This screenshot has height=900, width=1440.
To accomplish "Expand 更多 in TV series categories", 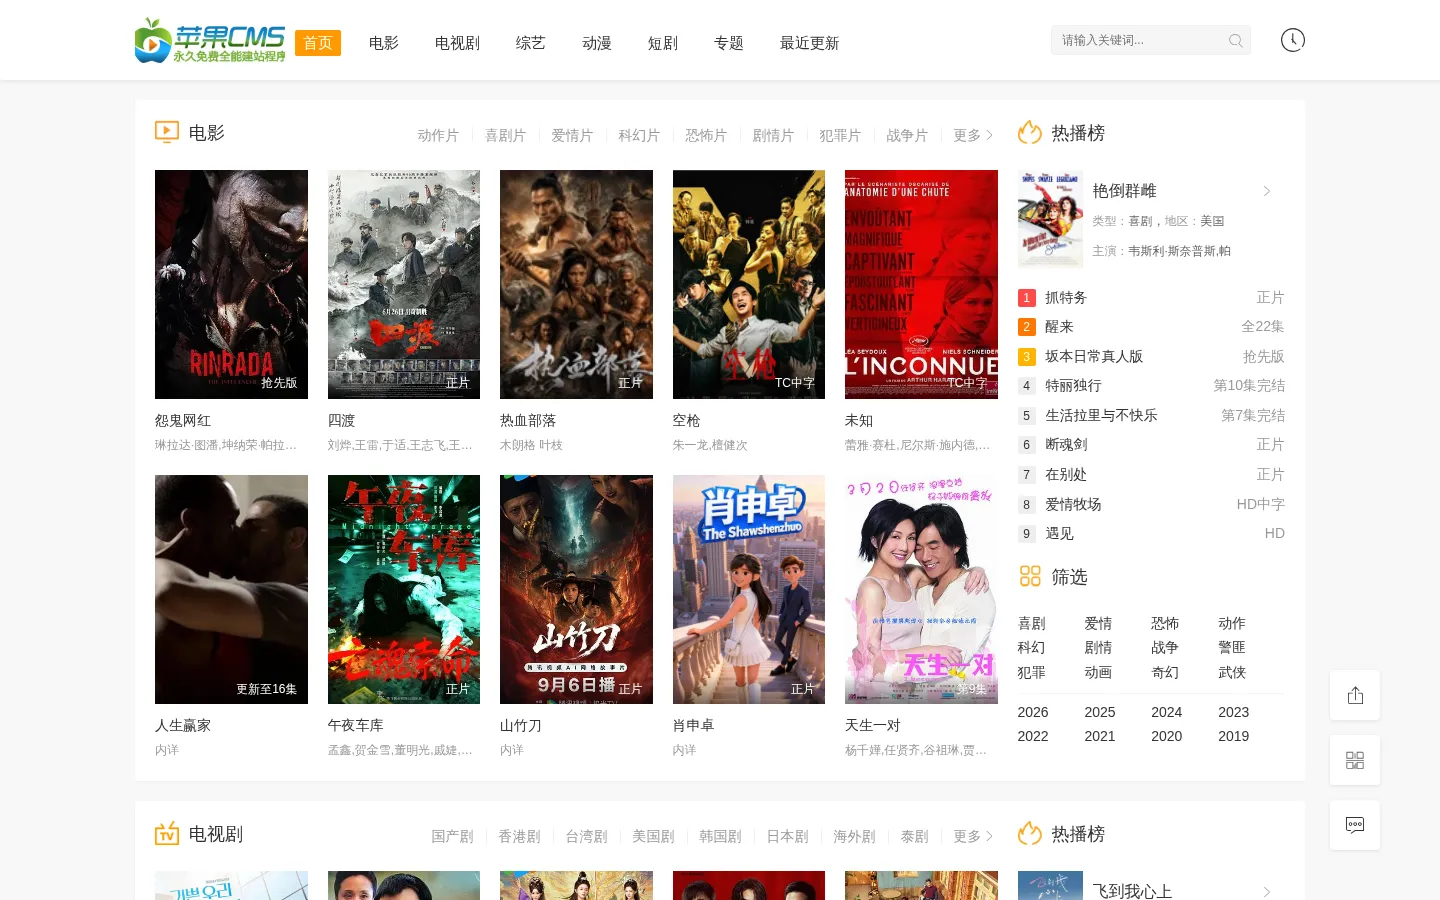I will [973, 836].
